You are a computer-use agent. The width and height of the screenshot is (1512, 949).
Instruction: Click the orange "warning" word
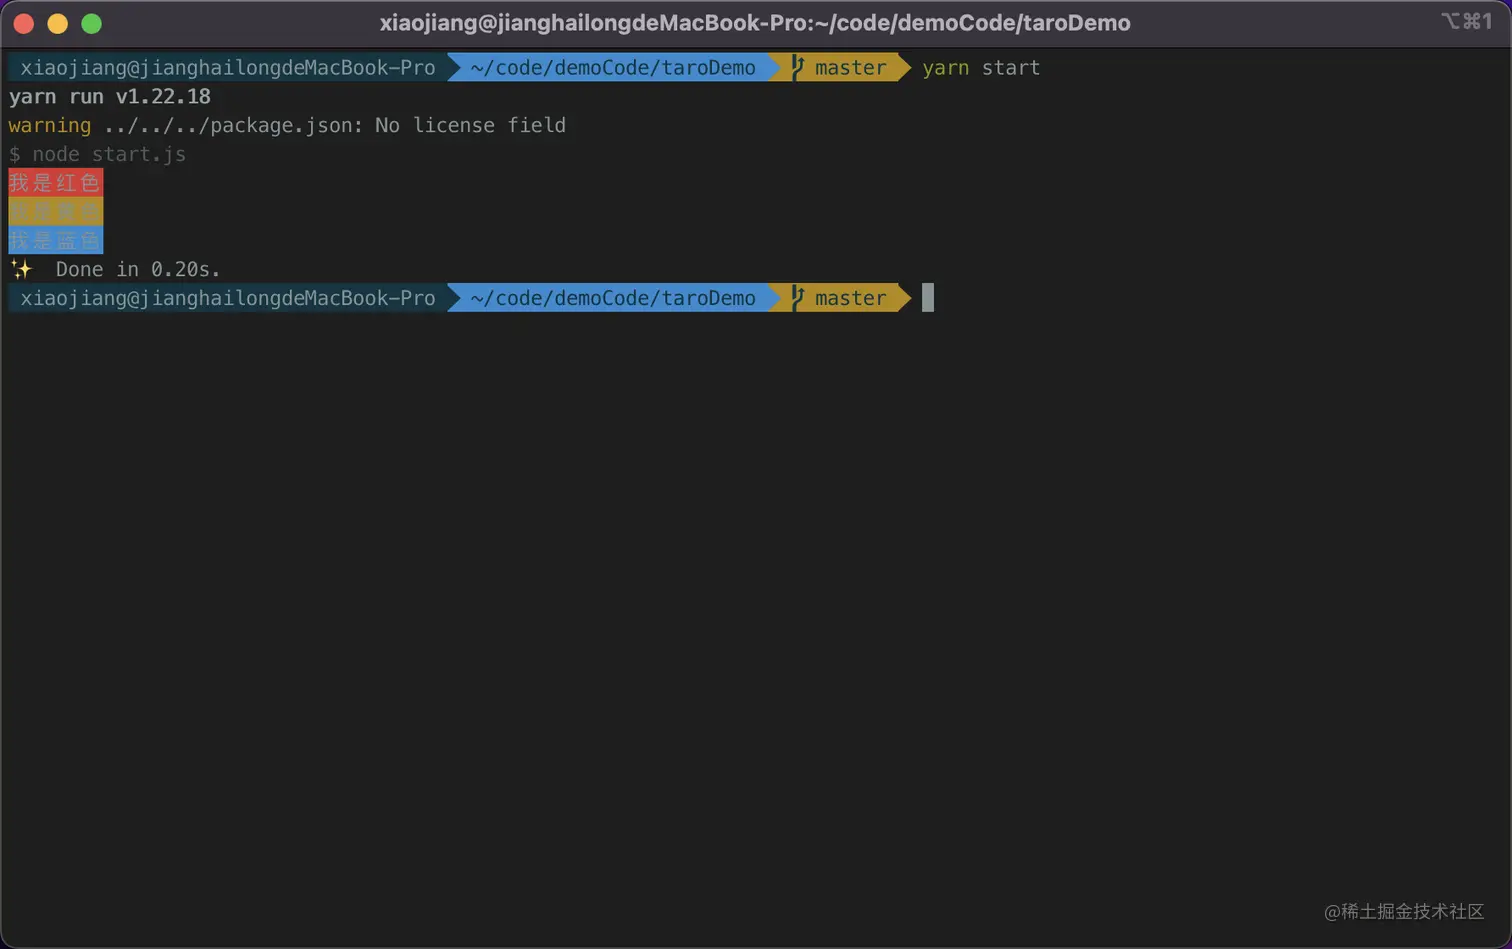click(x=50, y=126)
